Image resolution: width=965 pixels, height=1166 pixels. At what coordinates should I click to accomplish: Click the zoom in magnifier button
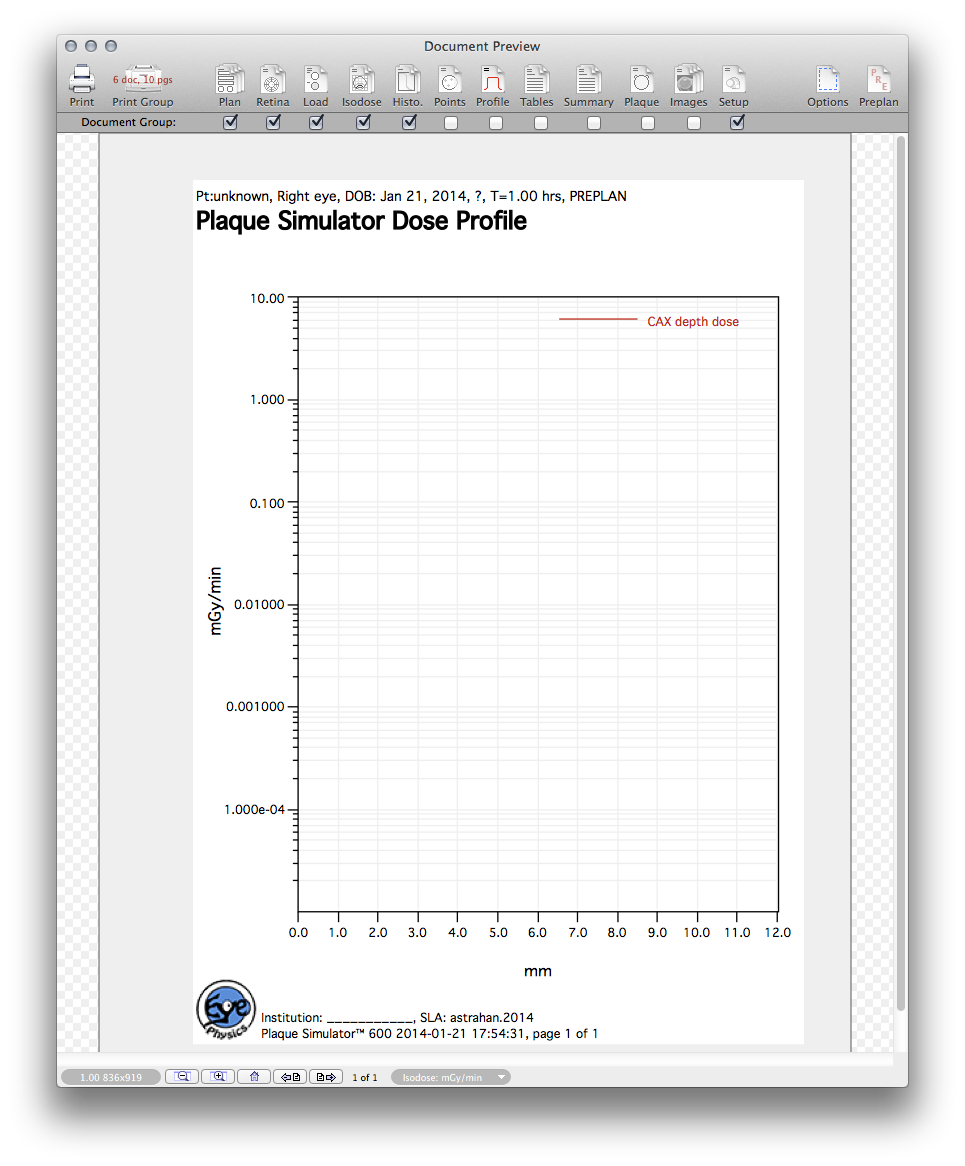(x=218, y=1077)
